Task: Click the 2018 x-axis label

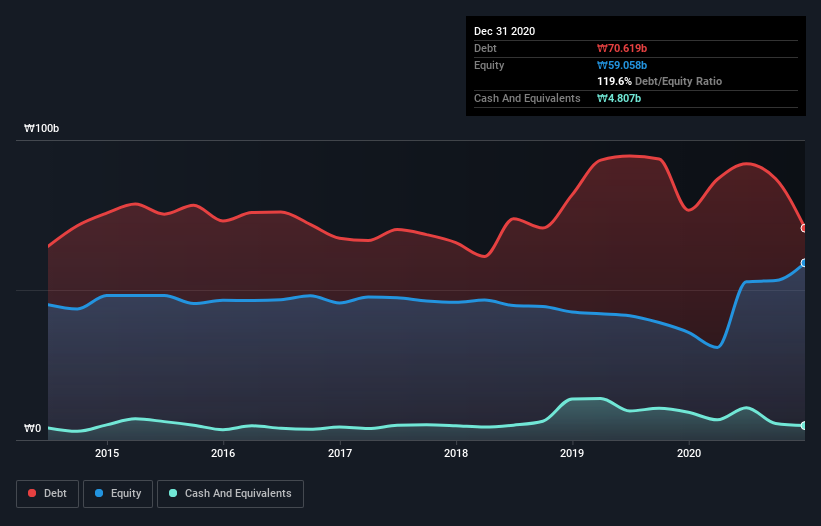Action: coord(456,453)
